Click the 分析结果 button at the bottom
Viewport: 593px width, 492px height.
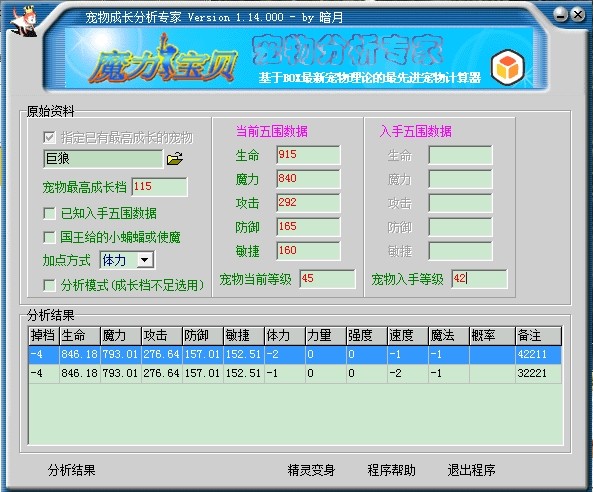(71, 470)
